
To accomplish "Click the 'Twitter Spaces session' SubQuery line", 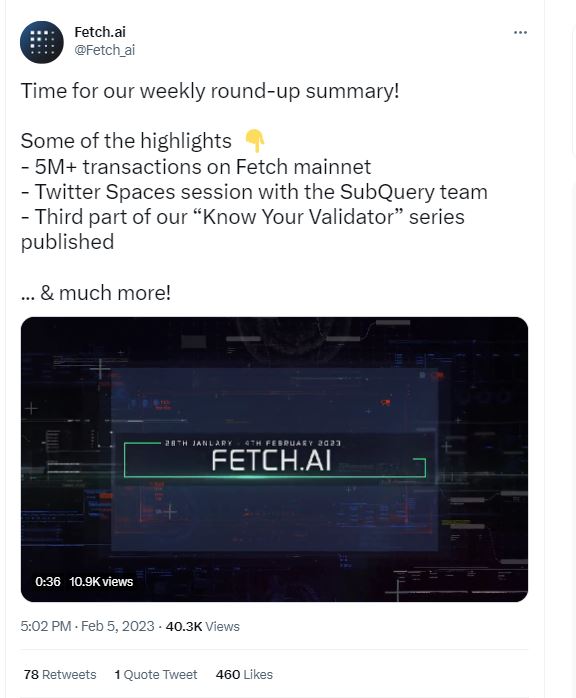I will pyautogui.click(x=254, y=192).
